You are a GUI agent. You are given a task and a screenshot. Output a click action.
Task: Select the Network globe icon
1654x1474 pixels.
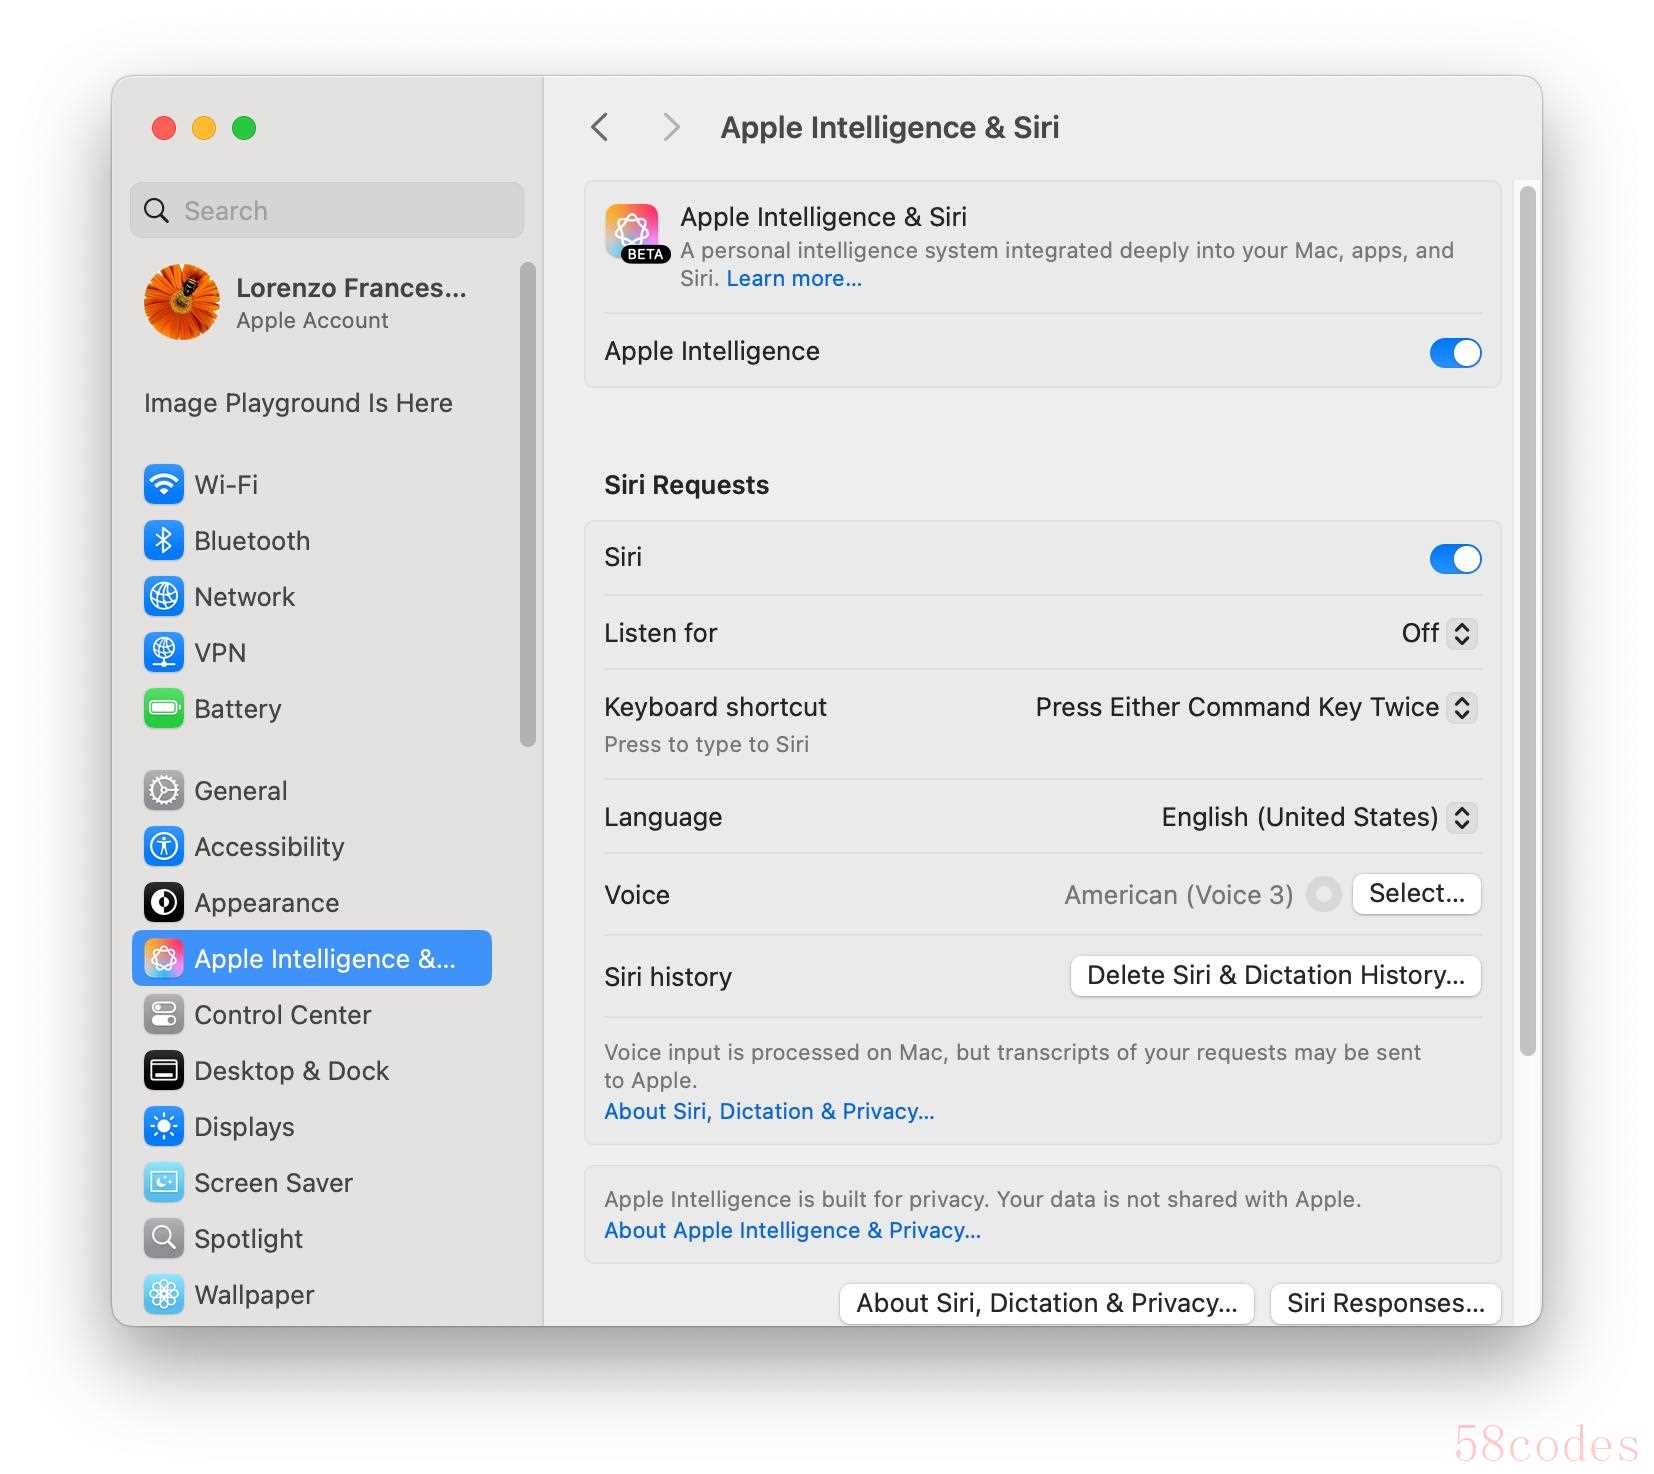tap(163, 597)
